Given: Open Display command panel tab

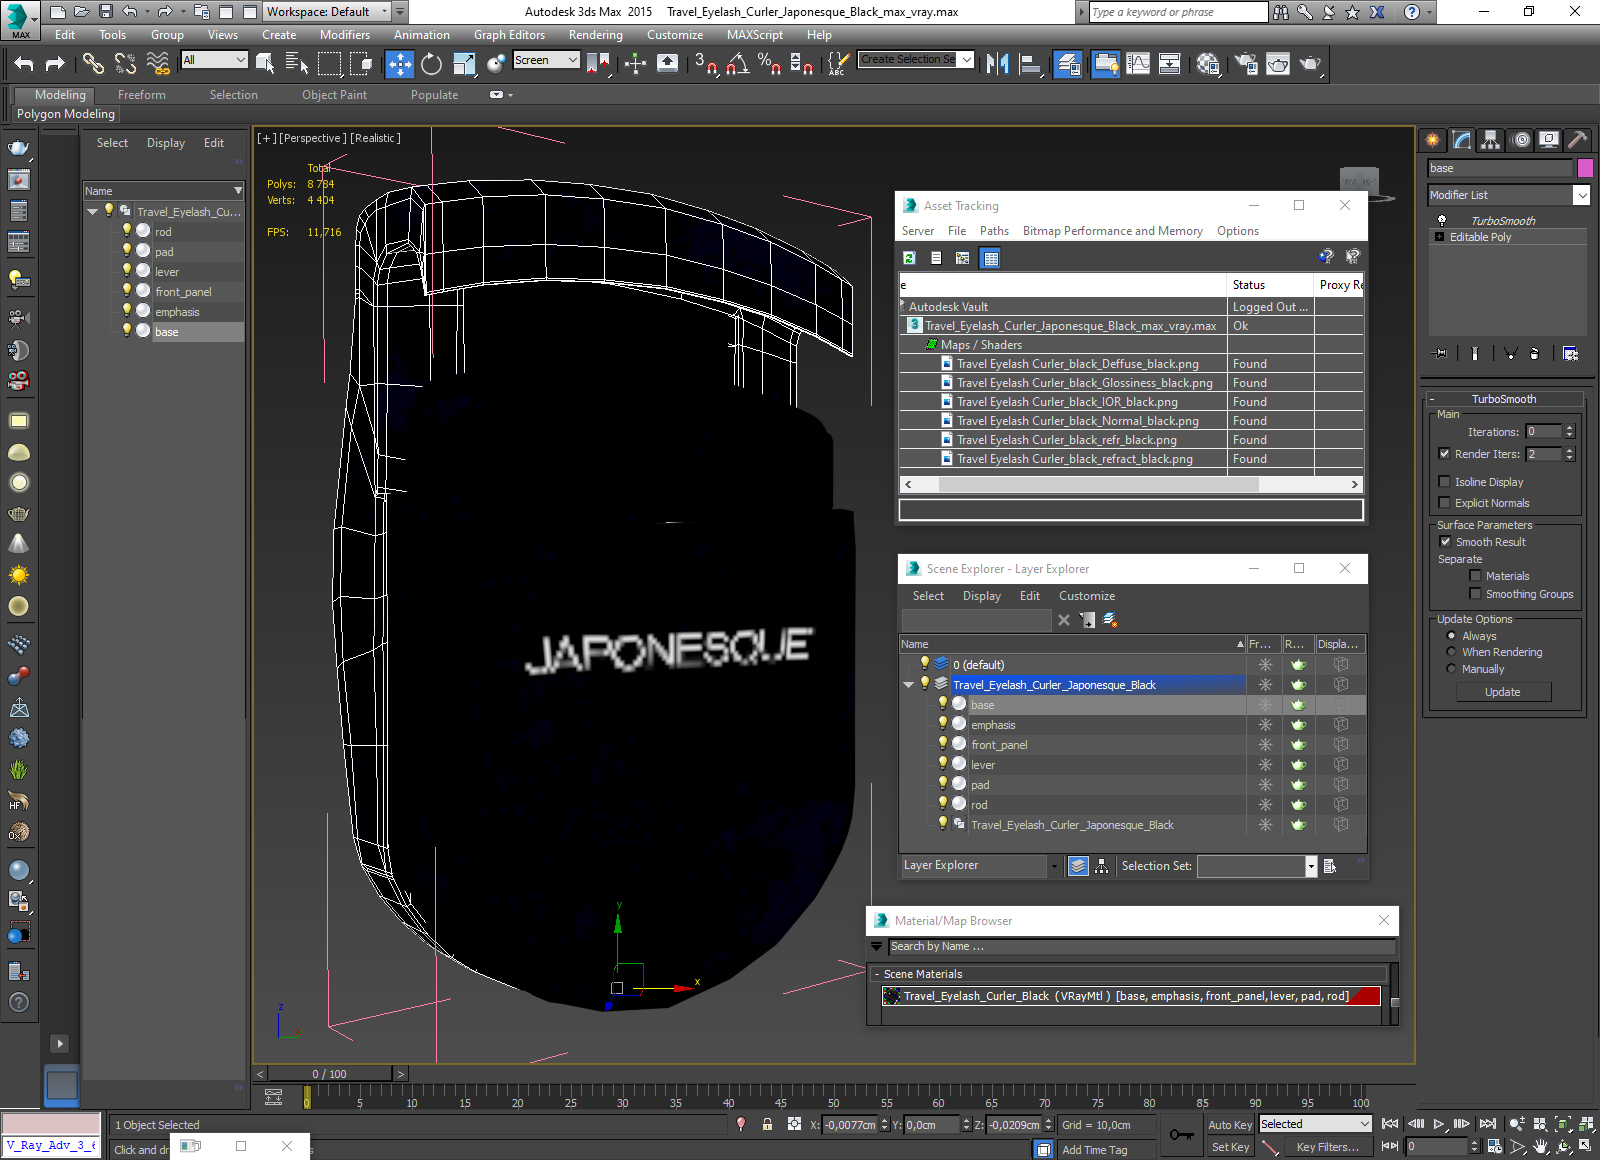Looking at the screenshot, I should pos(1549,140).
